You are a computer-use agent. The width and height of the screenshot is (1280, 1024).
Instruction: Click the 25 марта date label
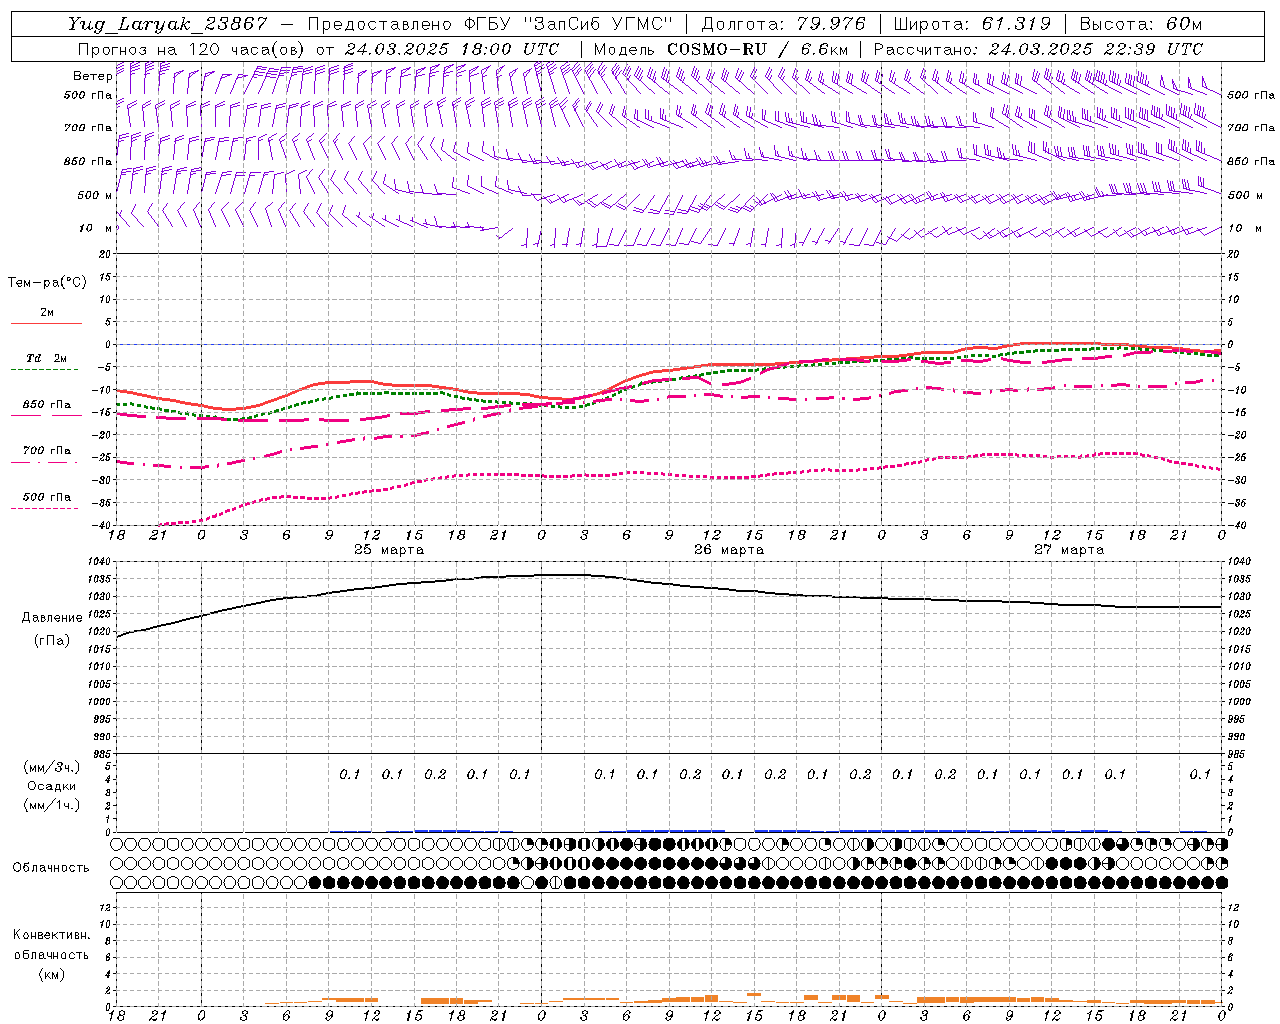(x=389, y=550)
